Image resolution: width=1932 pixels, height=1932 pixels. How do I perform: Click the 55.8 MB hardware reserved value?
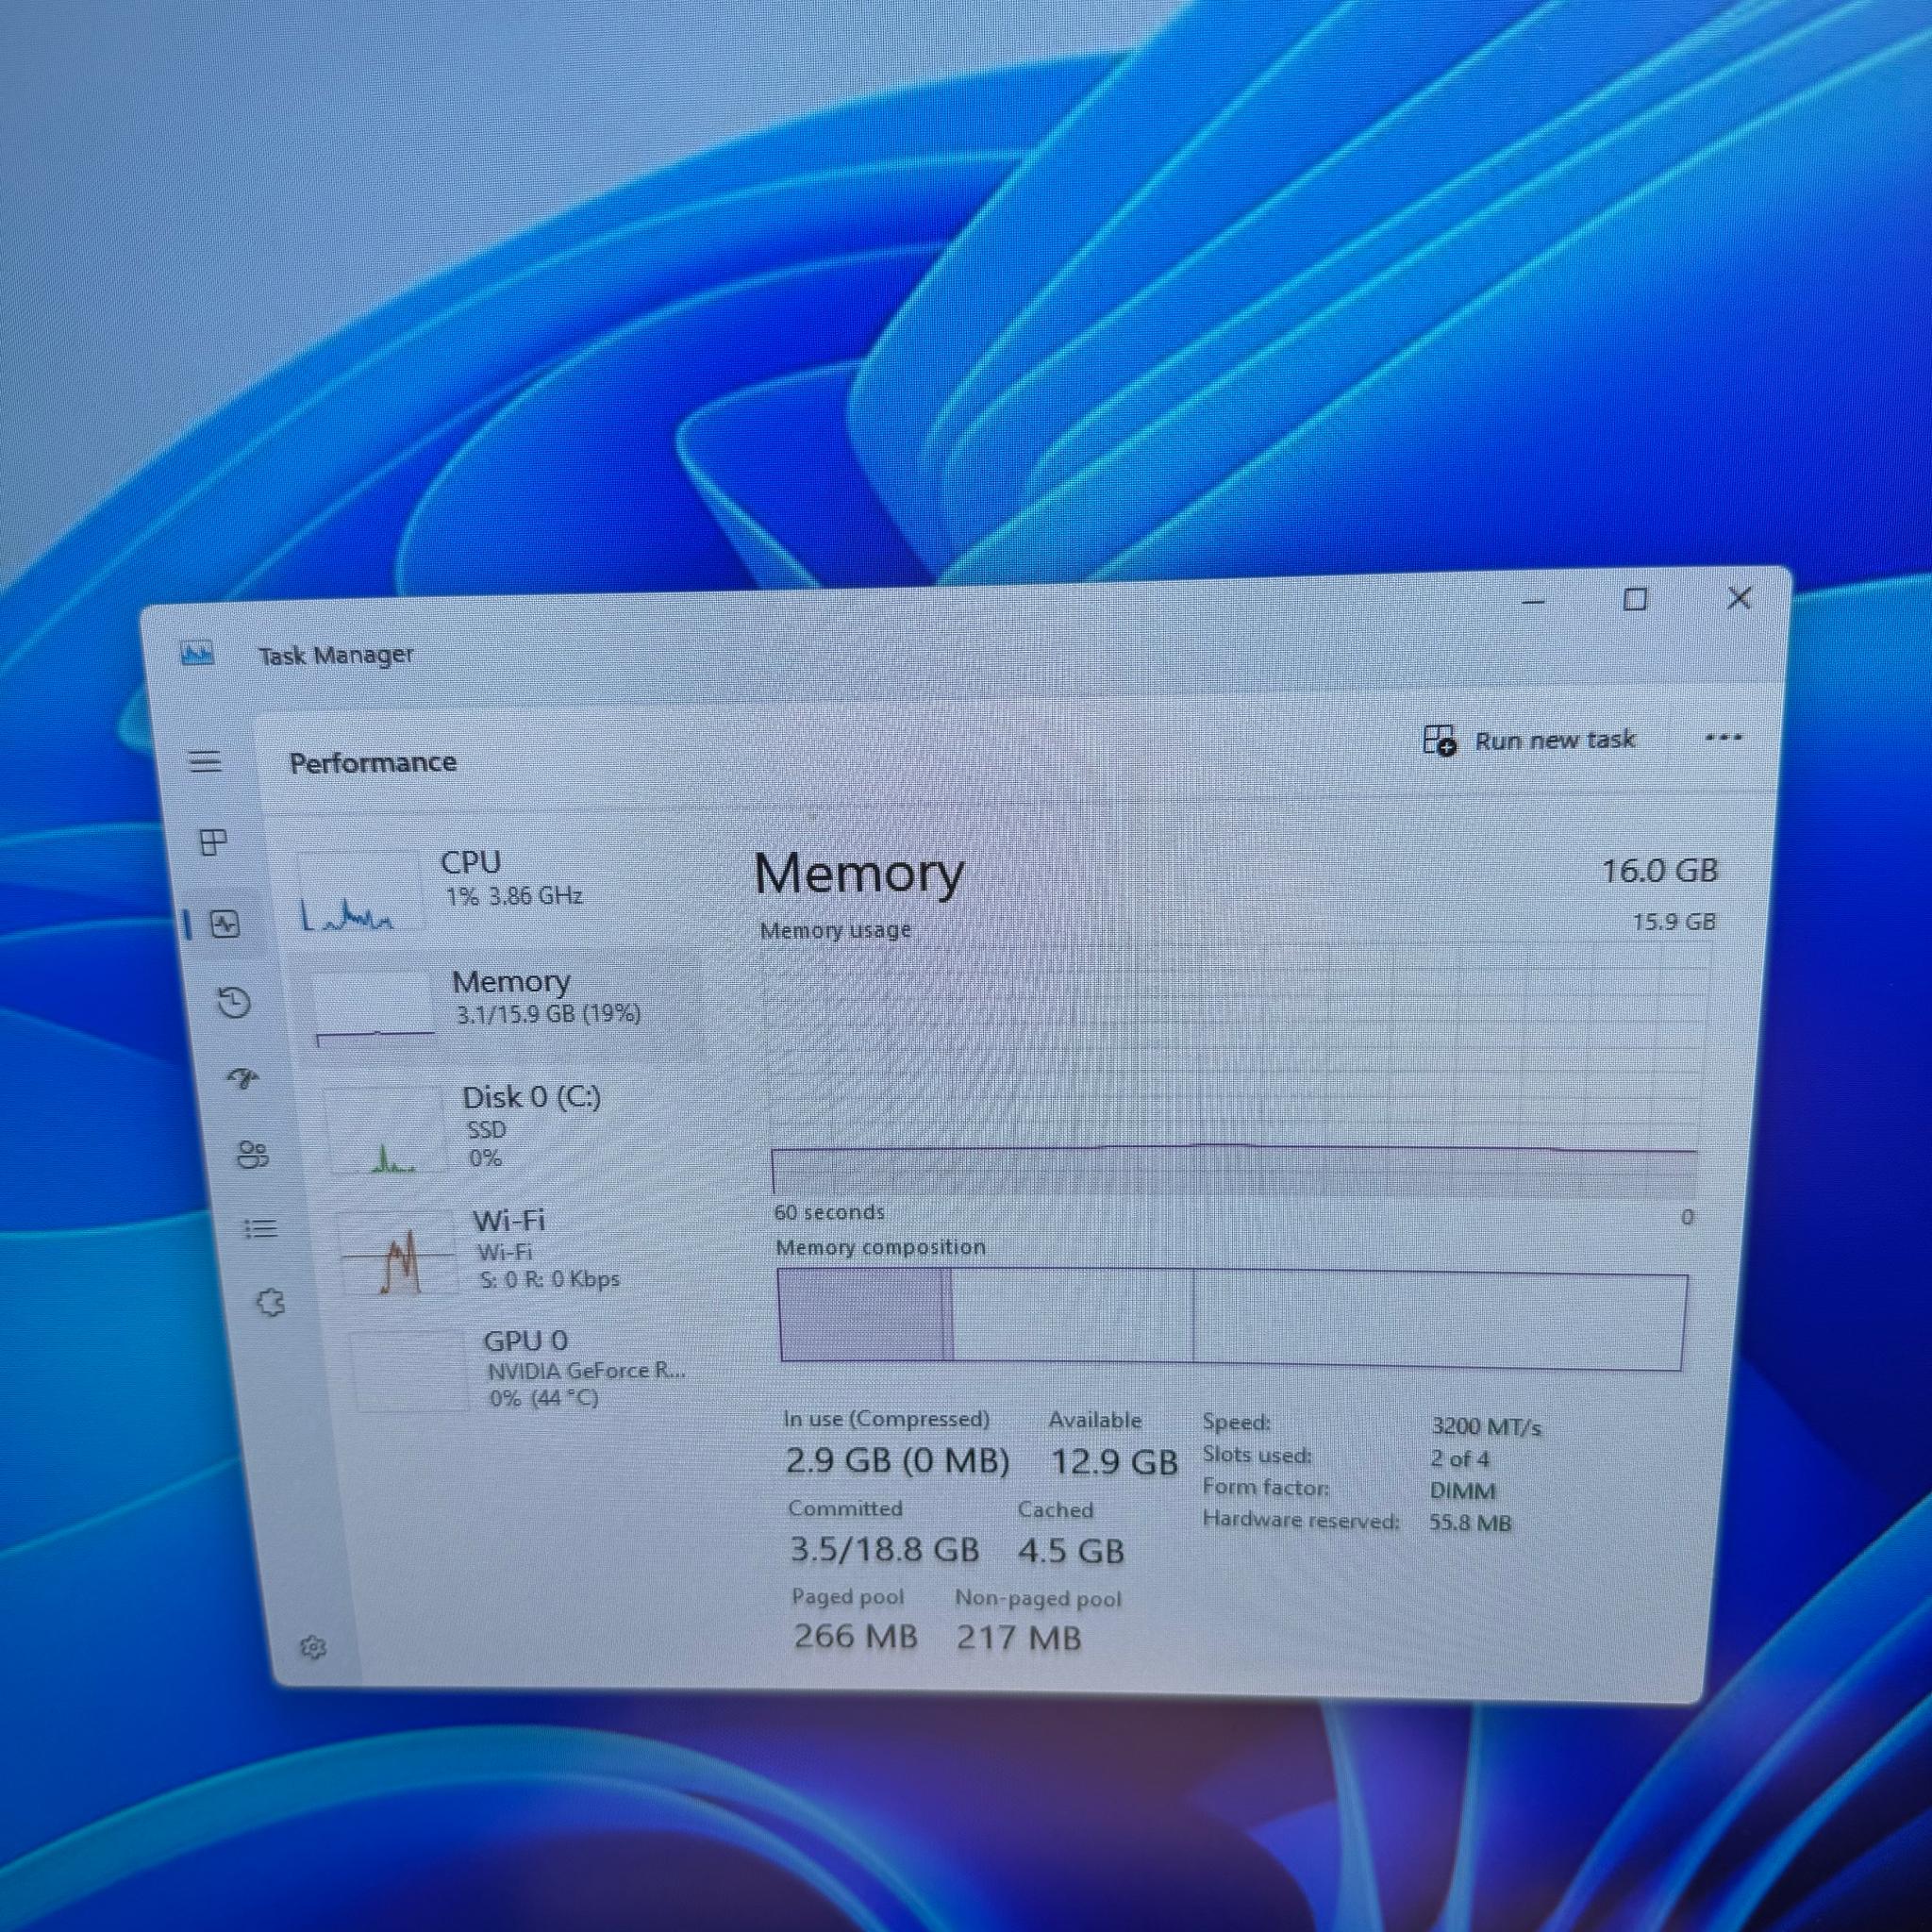point(1470,1523)
